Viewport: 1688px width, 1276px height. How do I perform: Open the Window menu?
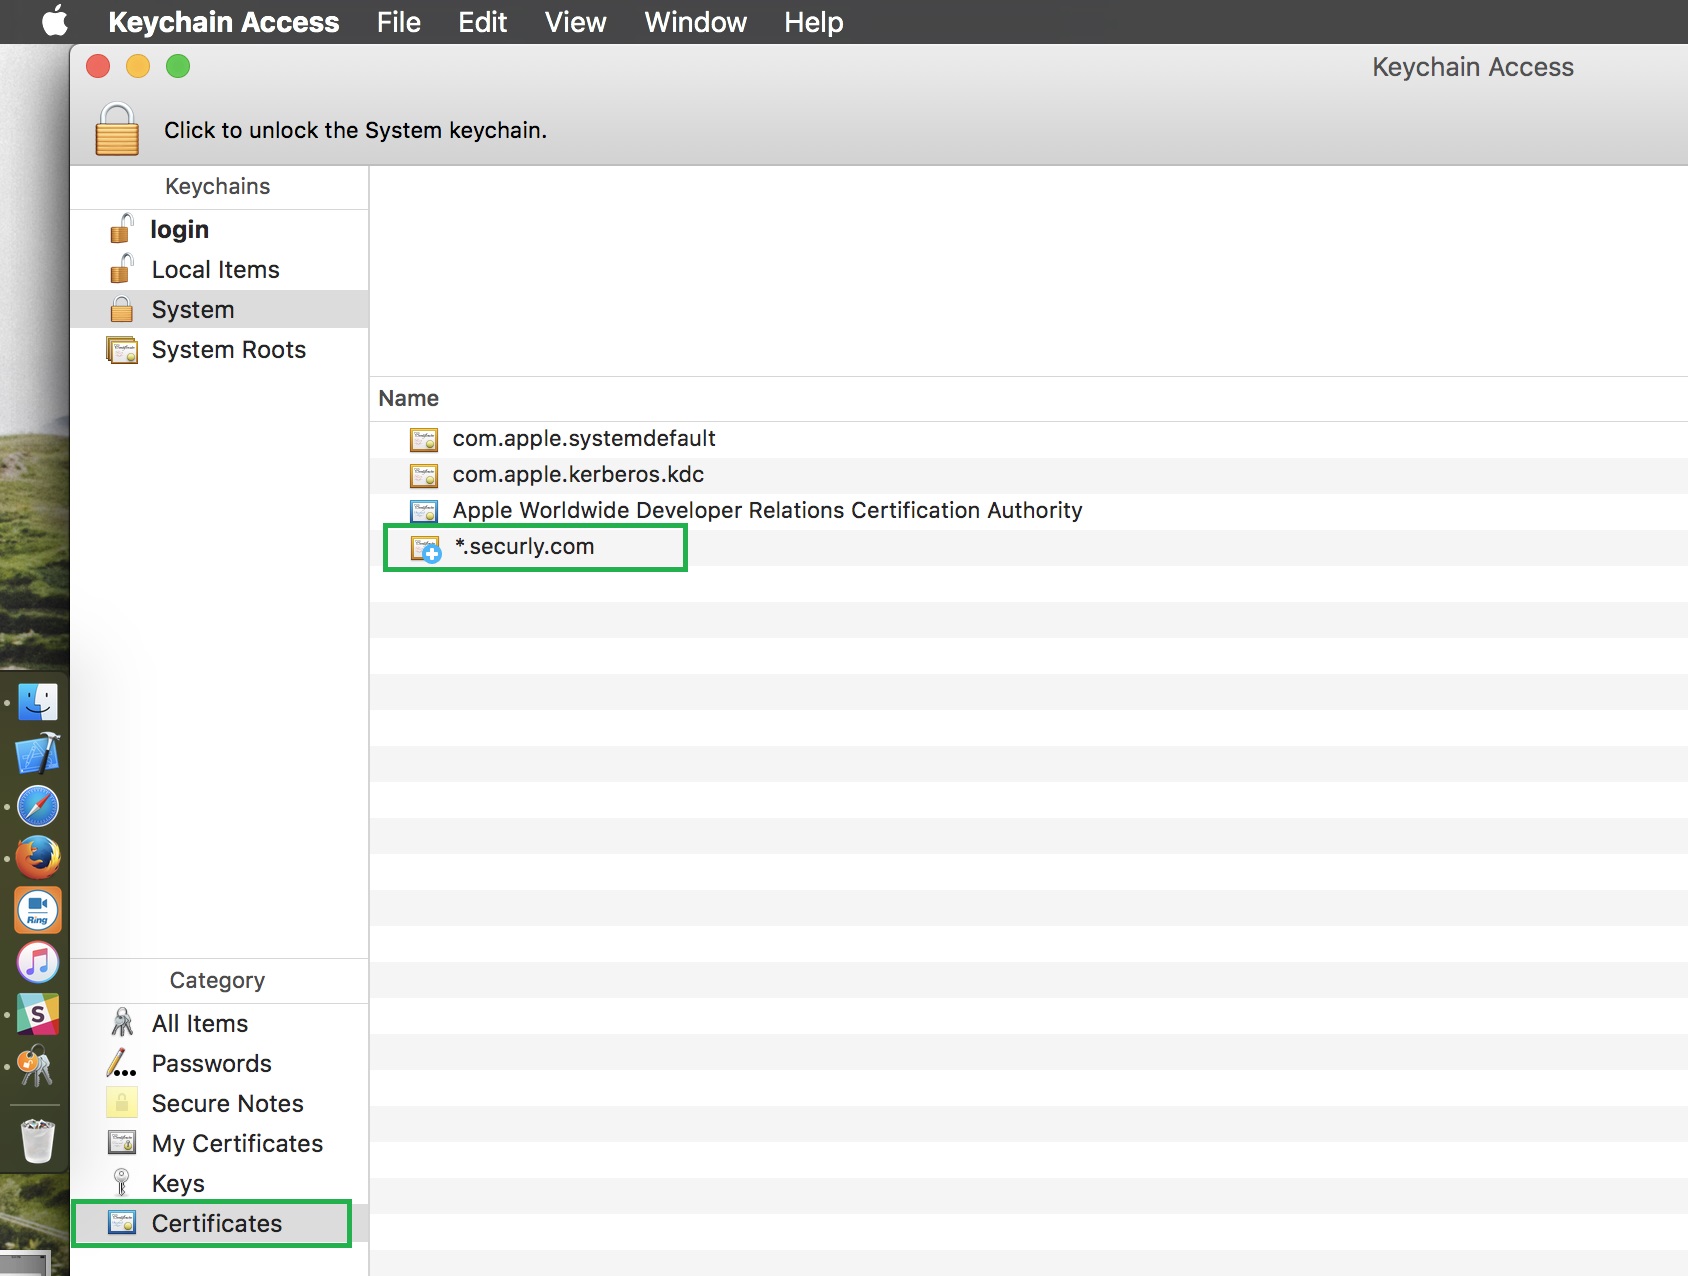(695, 22)
